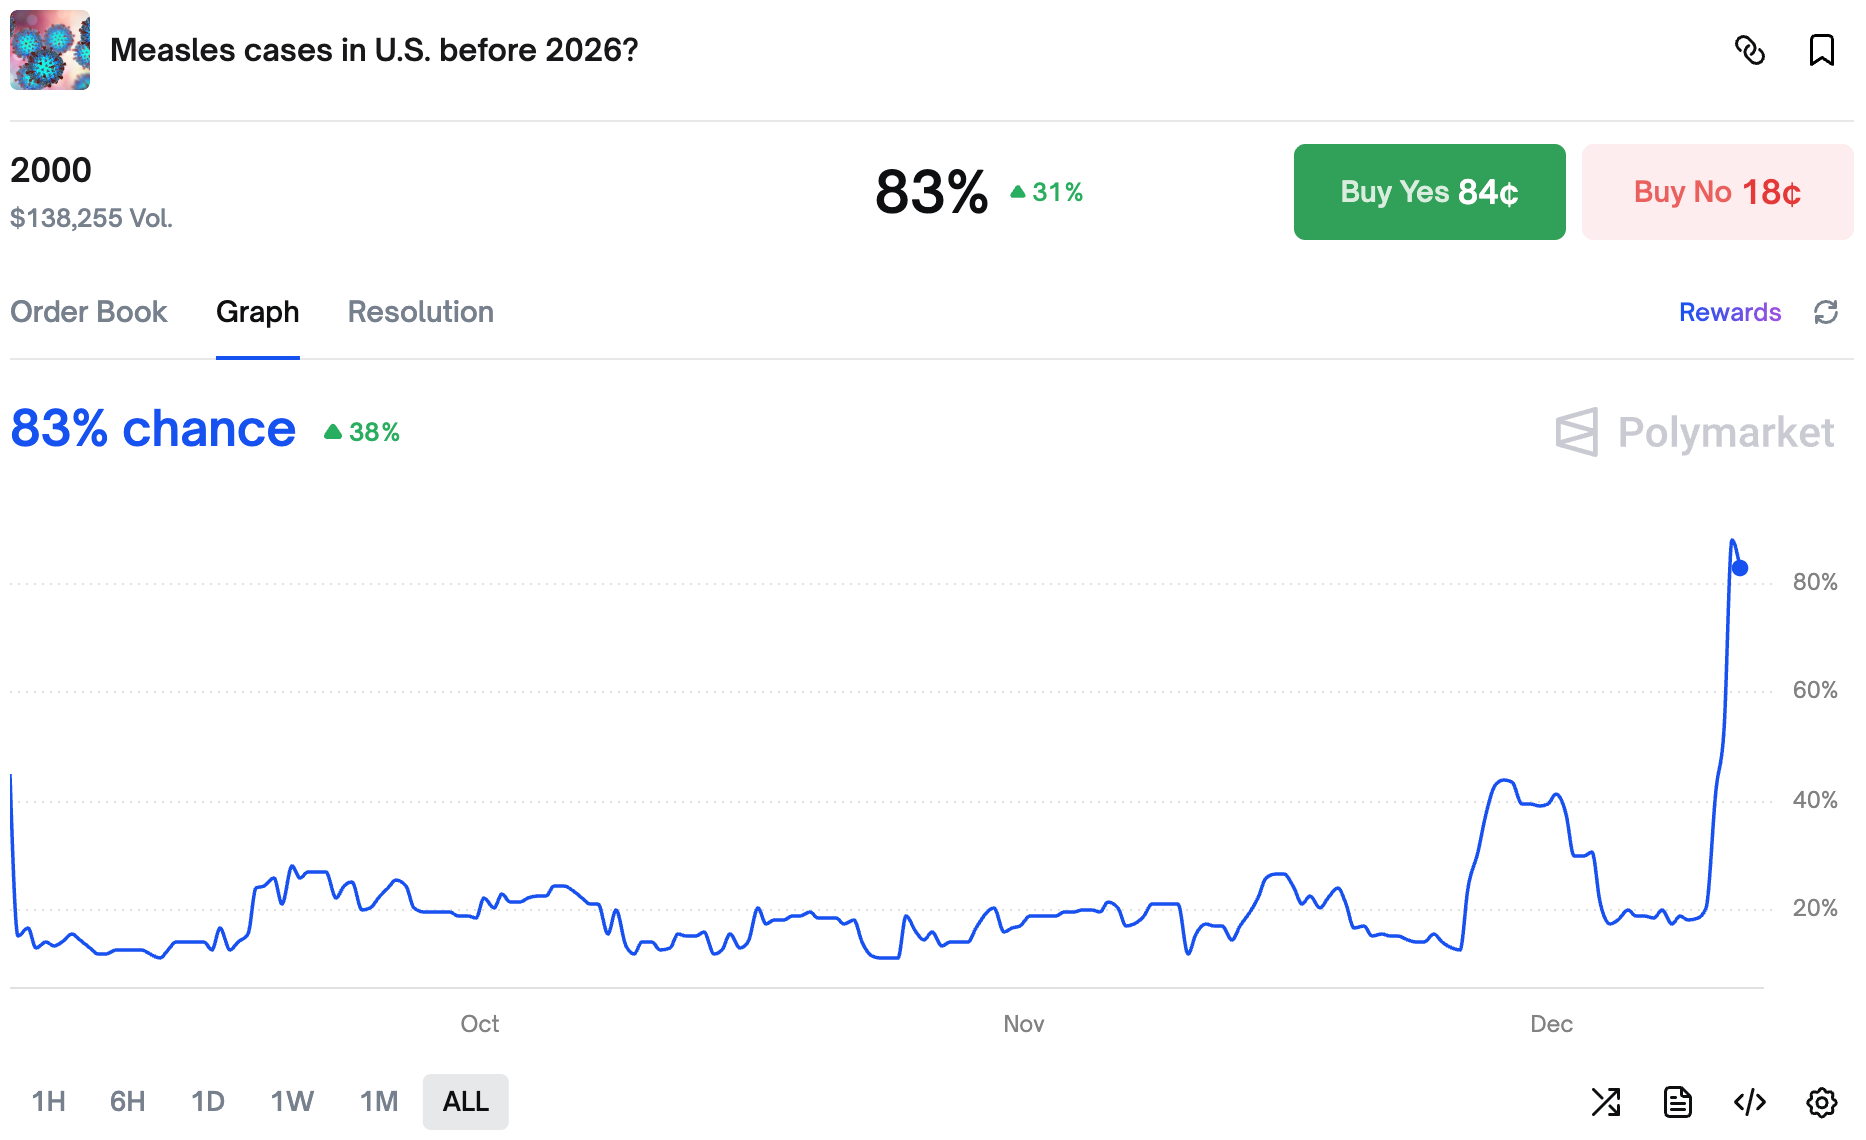1866x1140 pixels.
Task: Click the measles market thumbnail image
Action: [50, 50]
